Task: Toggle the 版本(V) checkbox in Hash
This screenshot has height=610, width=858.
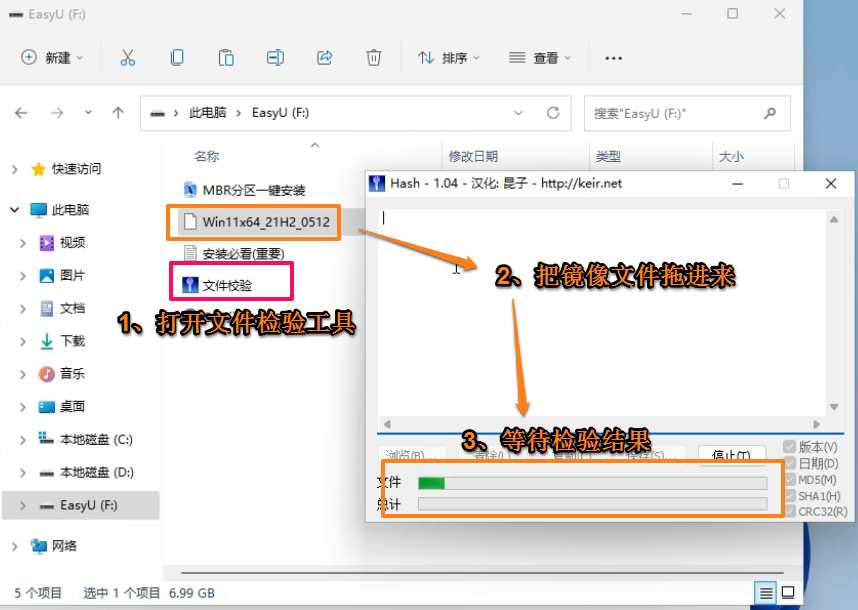Action: [x=789, y=446]
